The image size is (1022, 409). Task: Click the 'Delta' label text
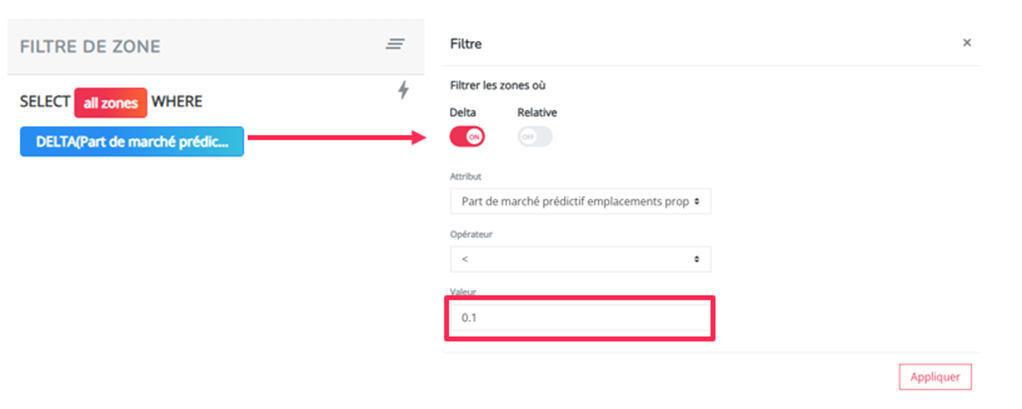[x=463, y=113]
